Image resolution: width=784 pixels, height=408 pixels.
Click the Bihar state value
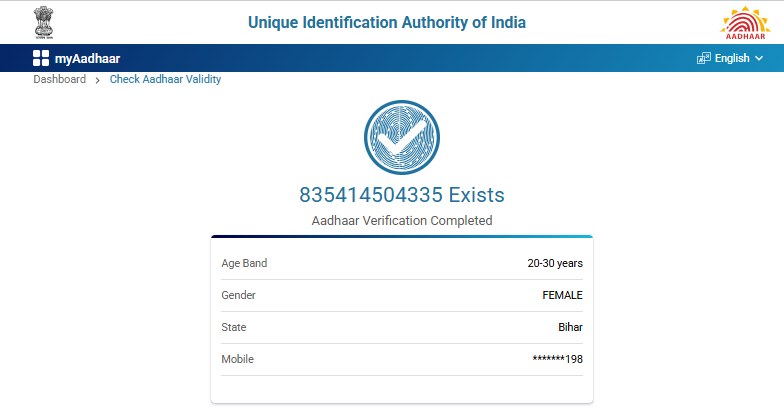click(x=570, y=327)
